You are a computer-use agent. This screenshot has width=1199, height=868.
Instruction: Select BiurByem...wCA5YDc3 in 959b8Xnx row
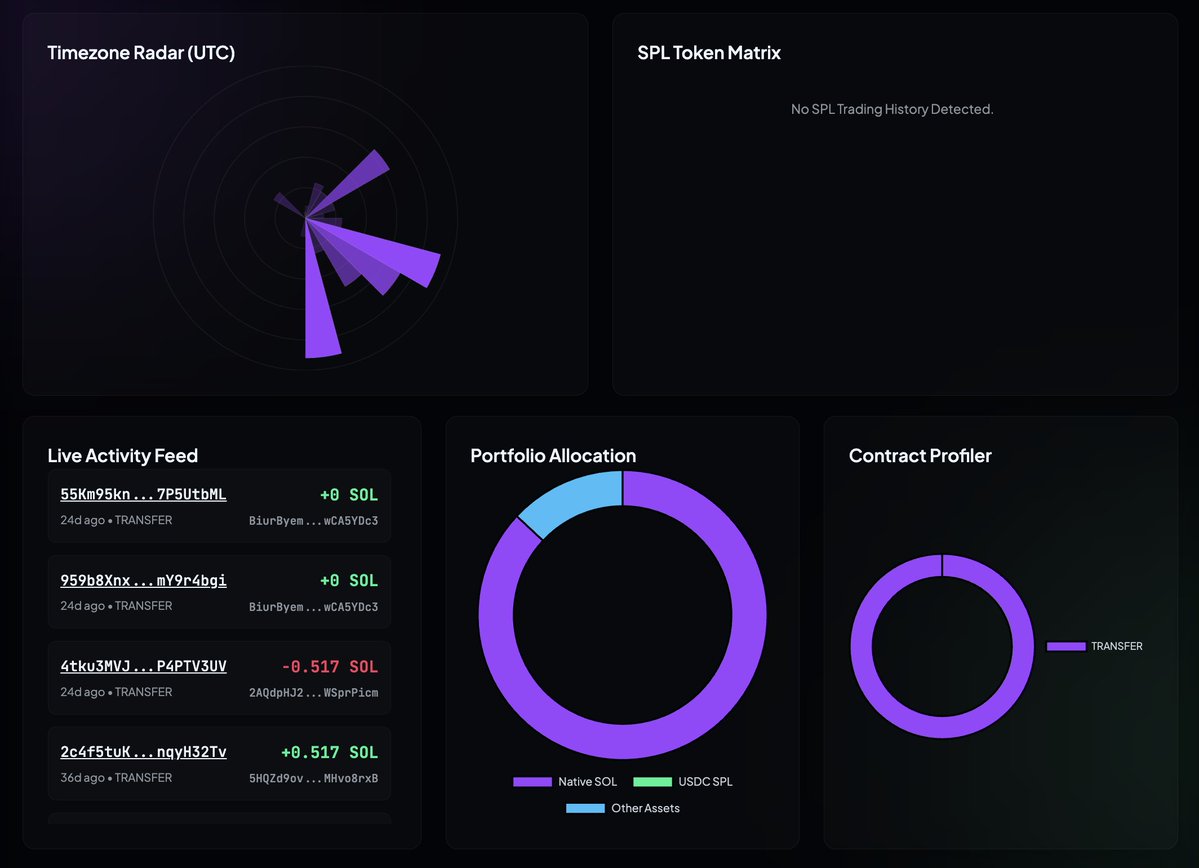[x=314, y=606]
